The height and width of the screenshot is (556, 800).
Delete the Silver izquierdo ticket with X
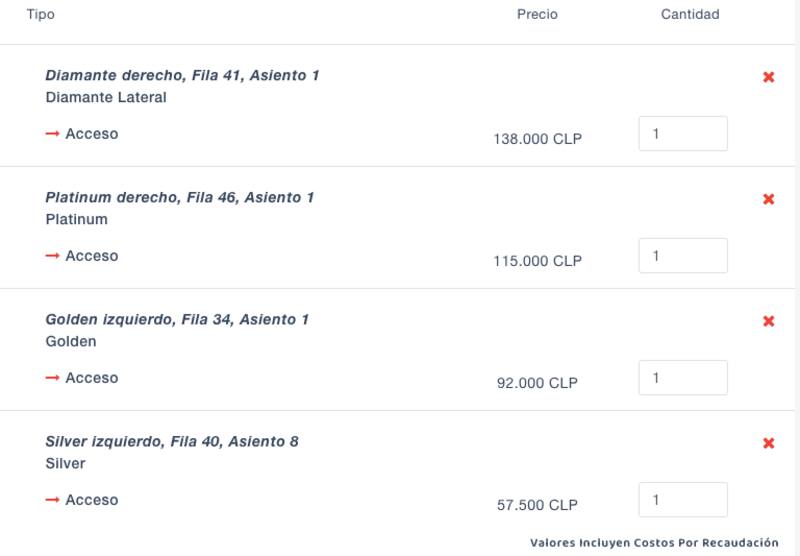769,443
